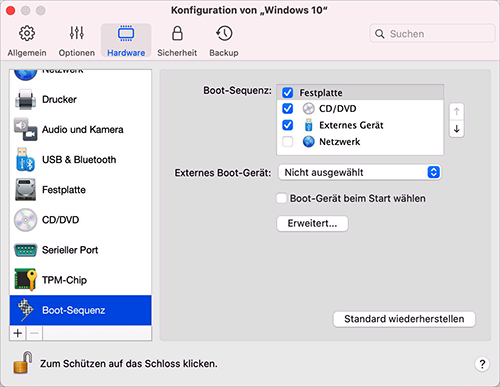500x387 pixels.
Task: Select the Netzwerk row text in boot list
Action: 340,142
